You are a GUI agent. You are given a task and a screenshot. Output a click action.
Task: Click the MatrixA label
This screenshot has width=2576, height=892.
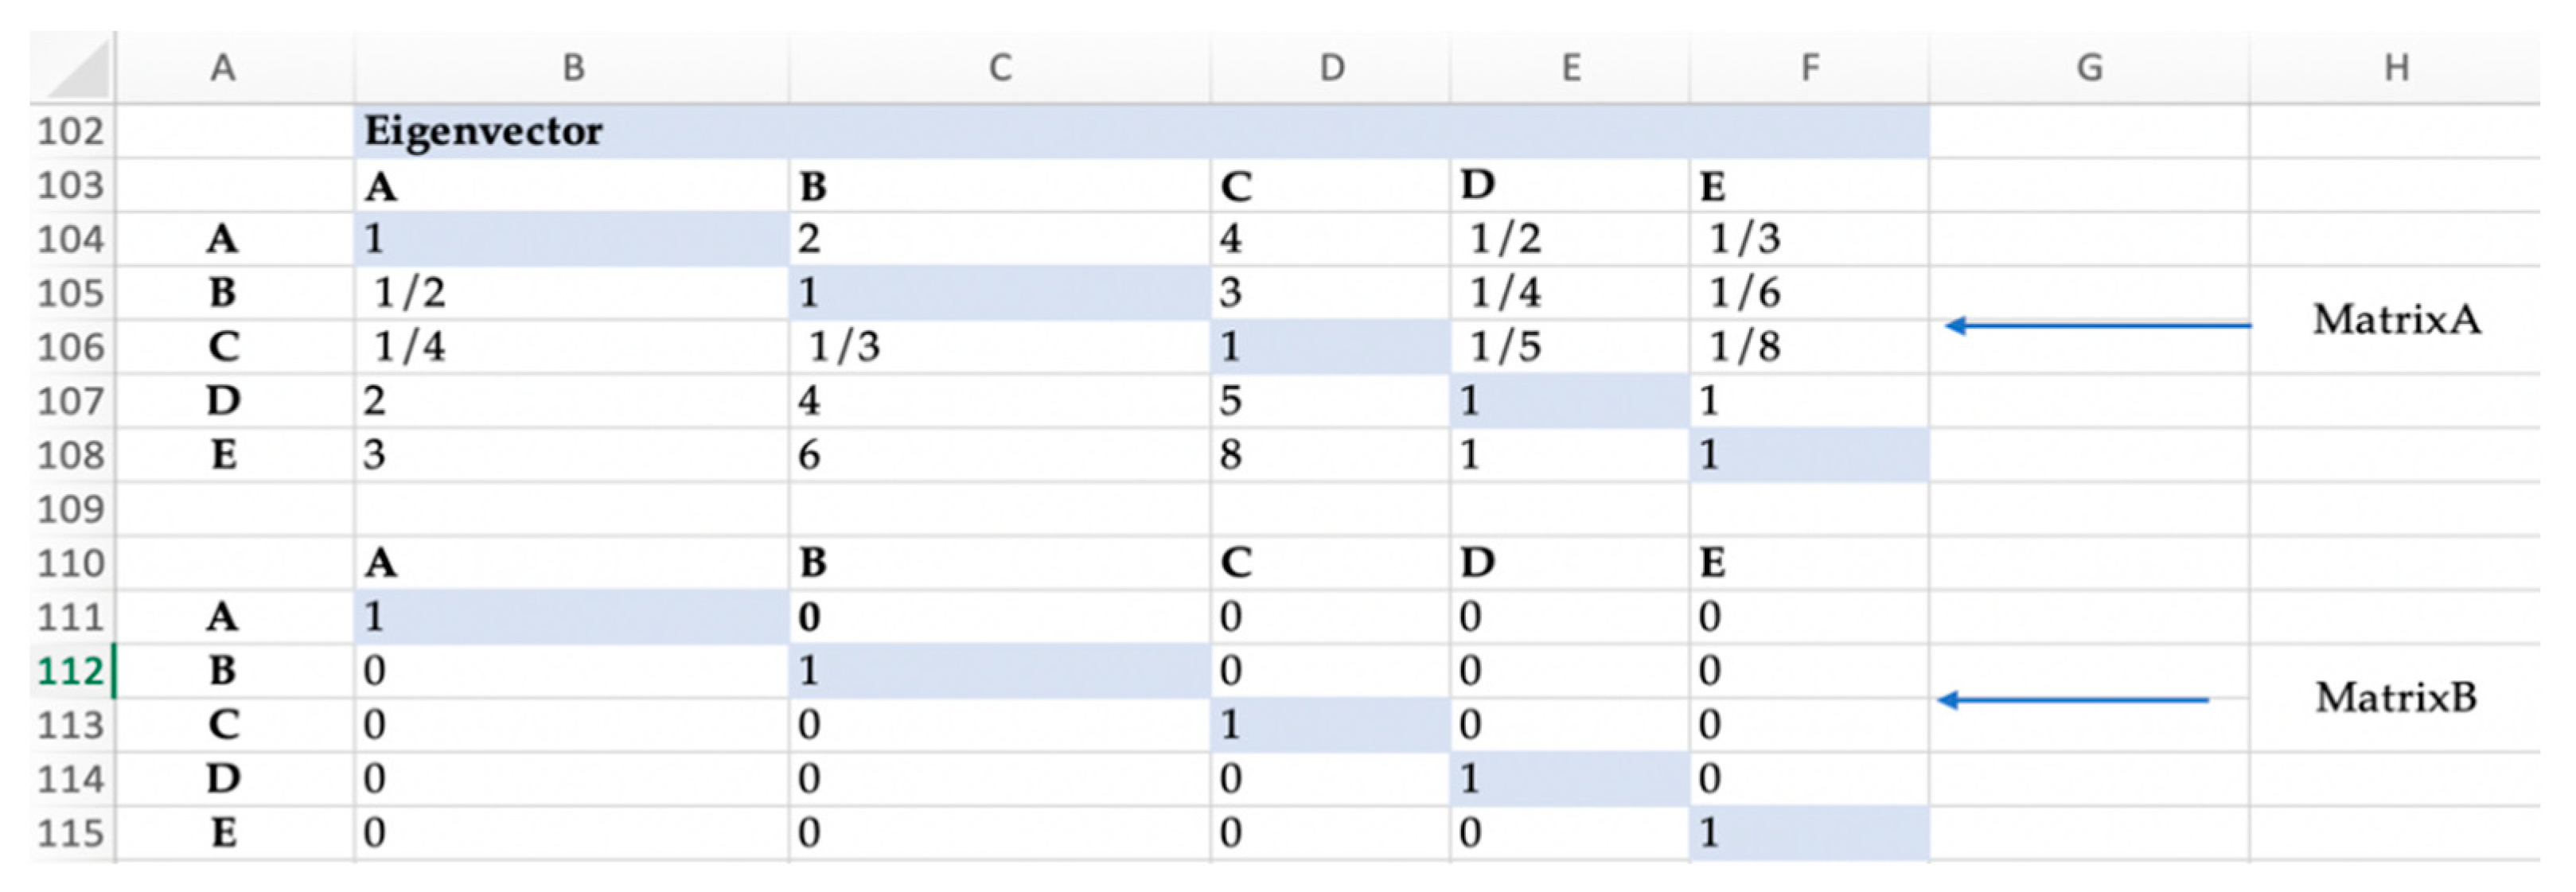[2396, 320]
